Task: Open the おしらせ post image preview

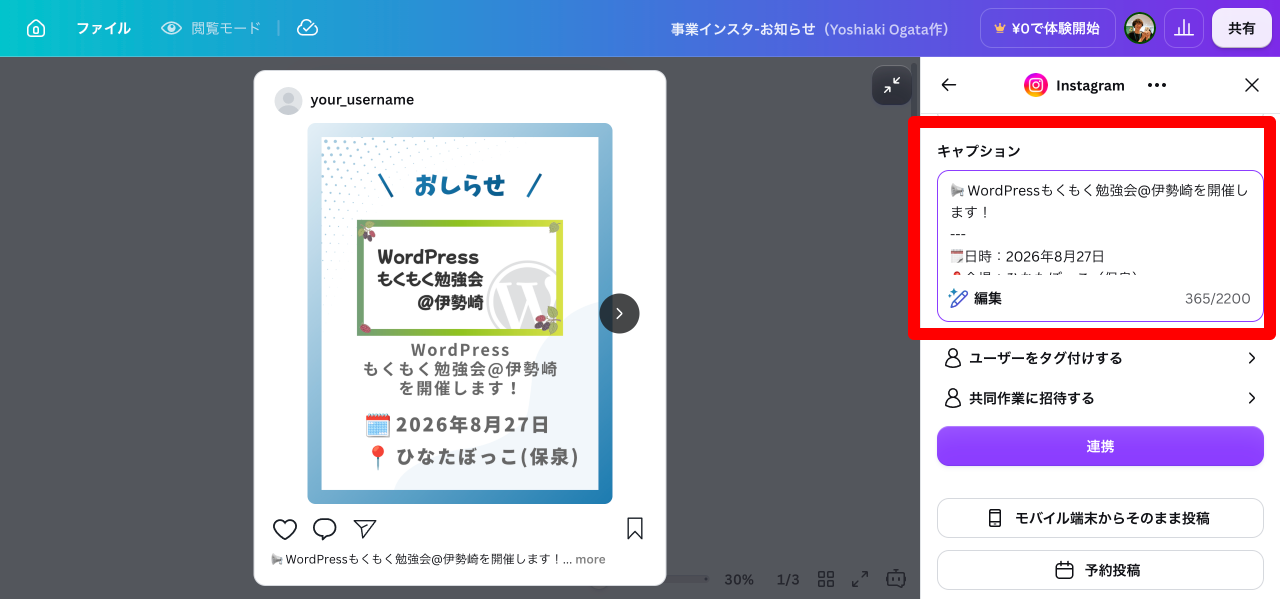Action: tap(460, 313)
